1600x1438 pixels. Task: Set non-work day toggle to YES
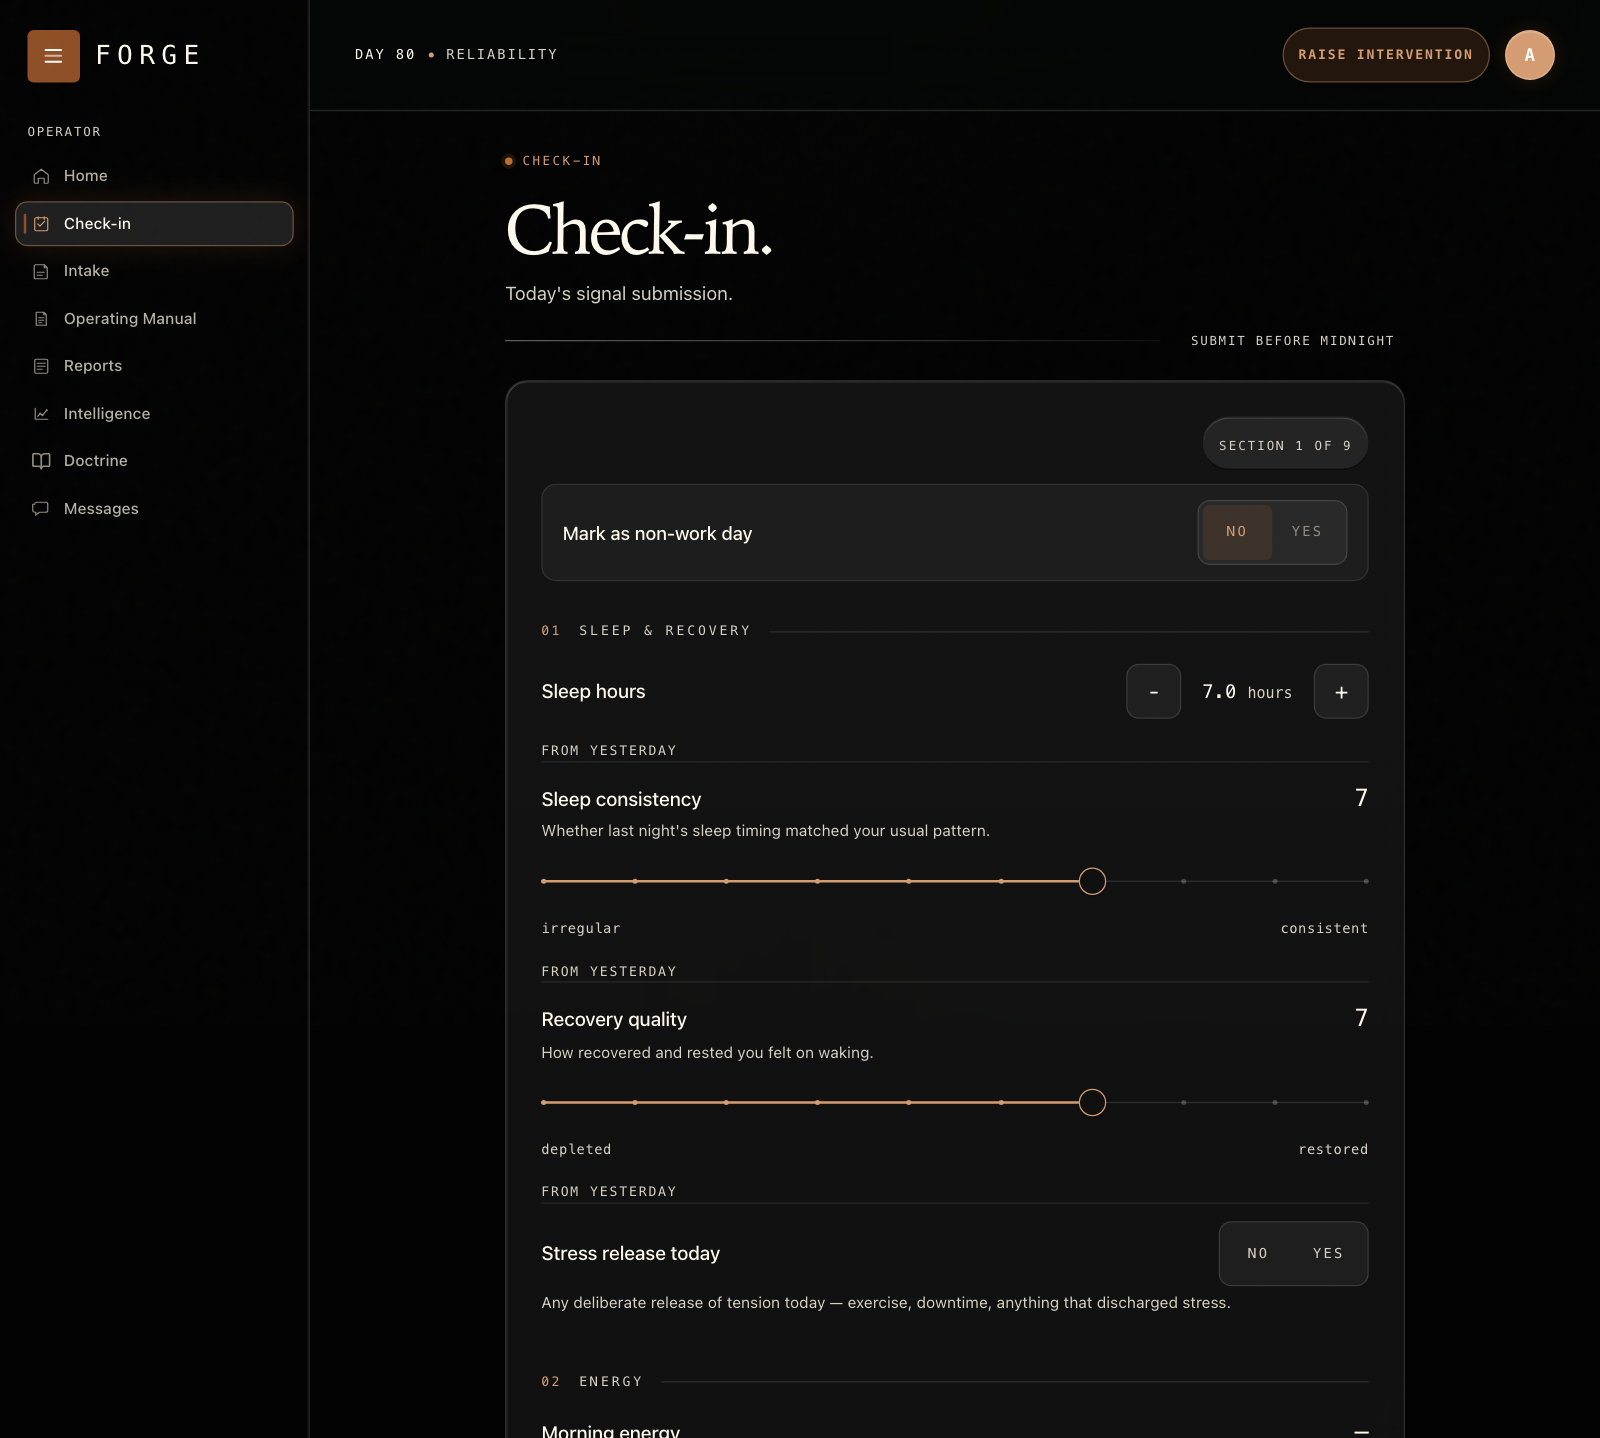(1307, 532)
